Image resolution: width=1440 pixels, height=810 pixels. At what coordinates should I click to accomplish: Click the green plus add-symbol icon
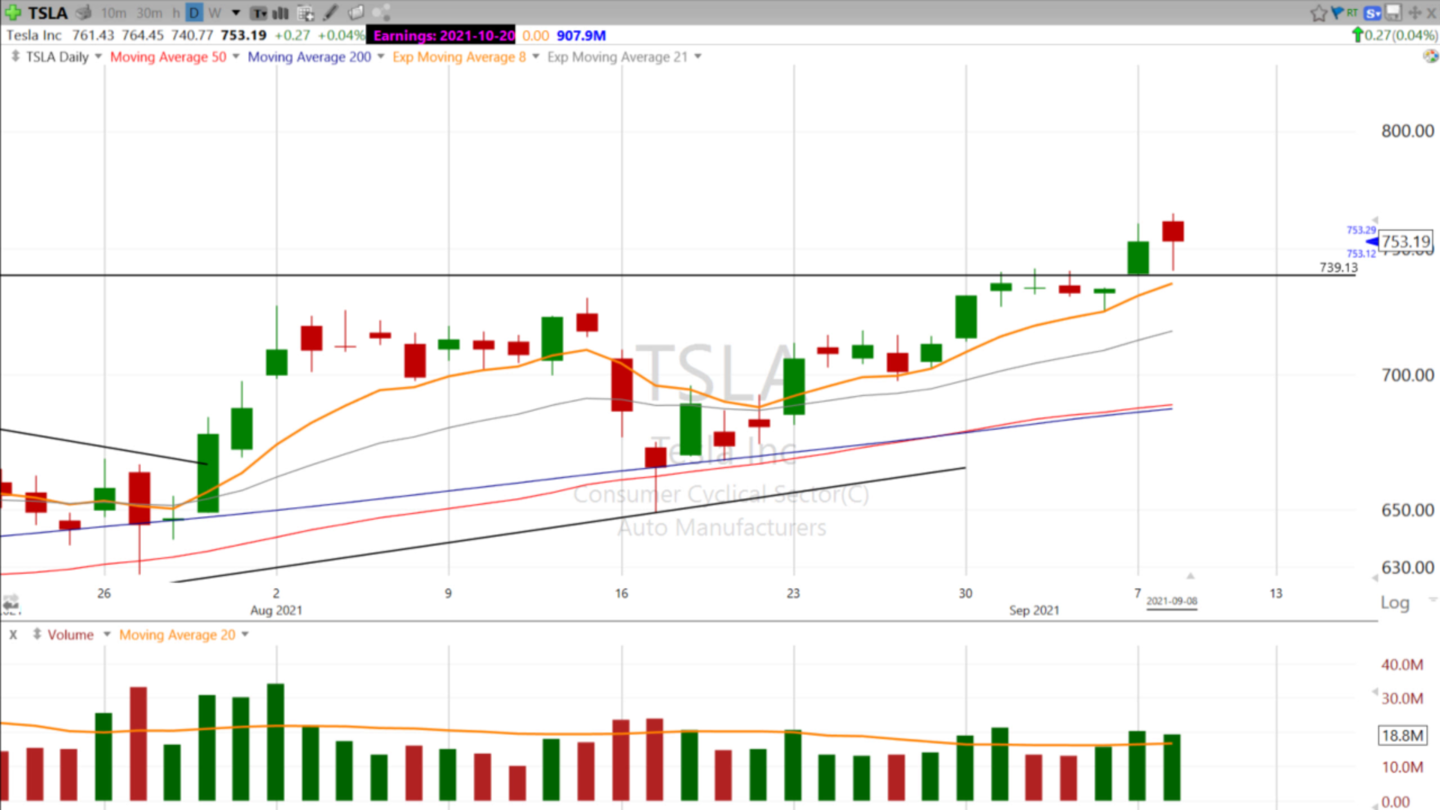pyautogui.click(x=13, y=13)
